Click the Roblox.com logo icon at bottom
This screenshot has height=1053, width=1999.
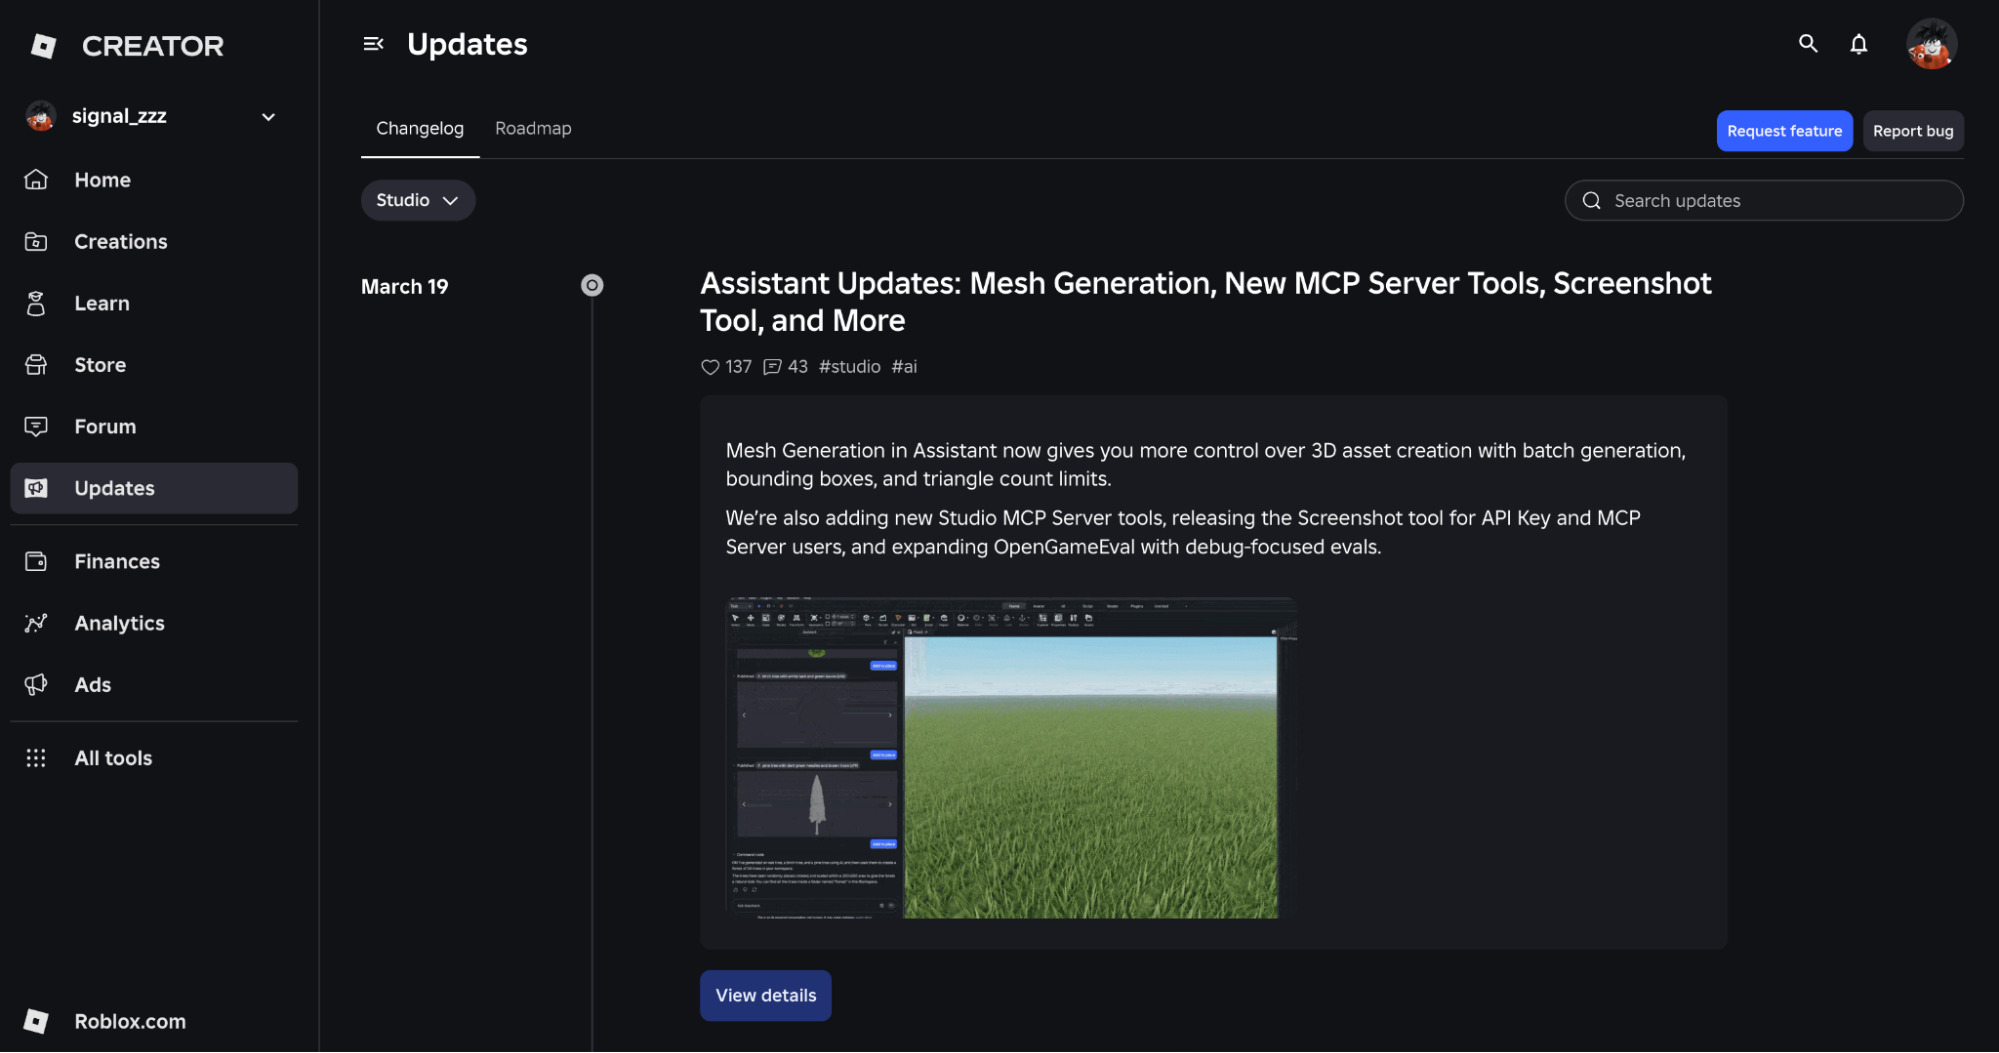(36, 1022)
